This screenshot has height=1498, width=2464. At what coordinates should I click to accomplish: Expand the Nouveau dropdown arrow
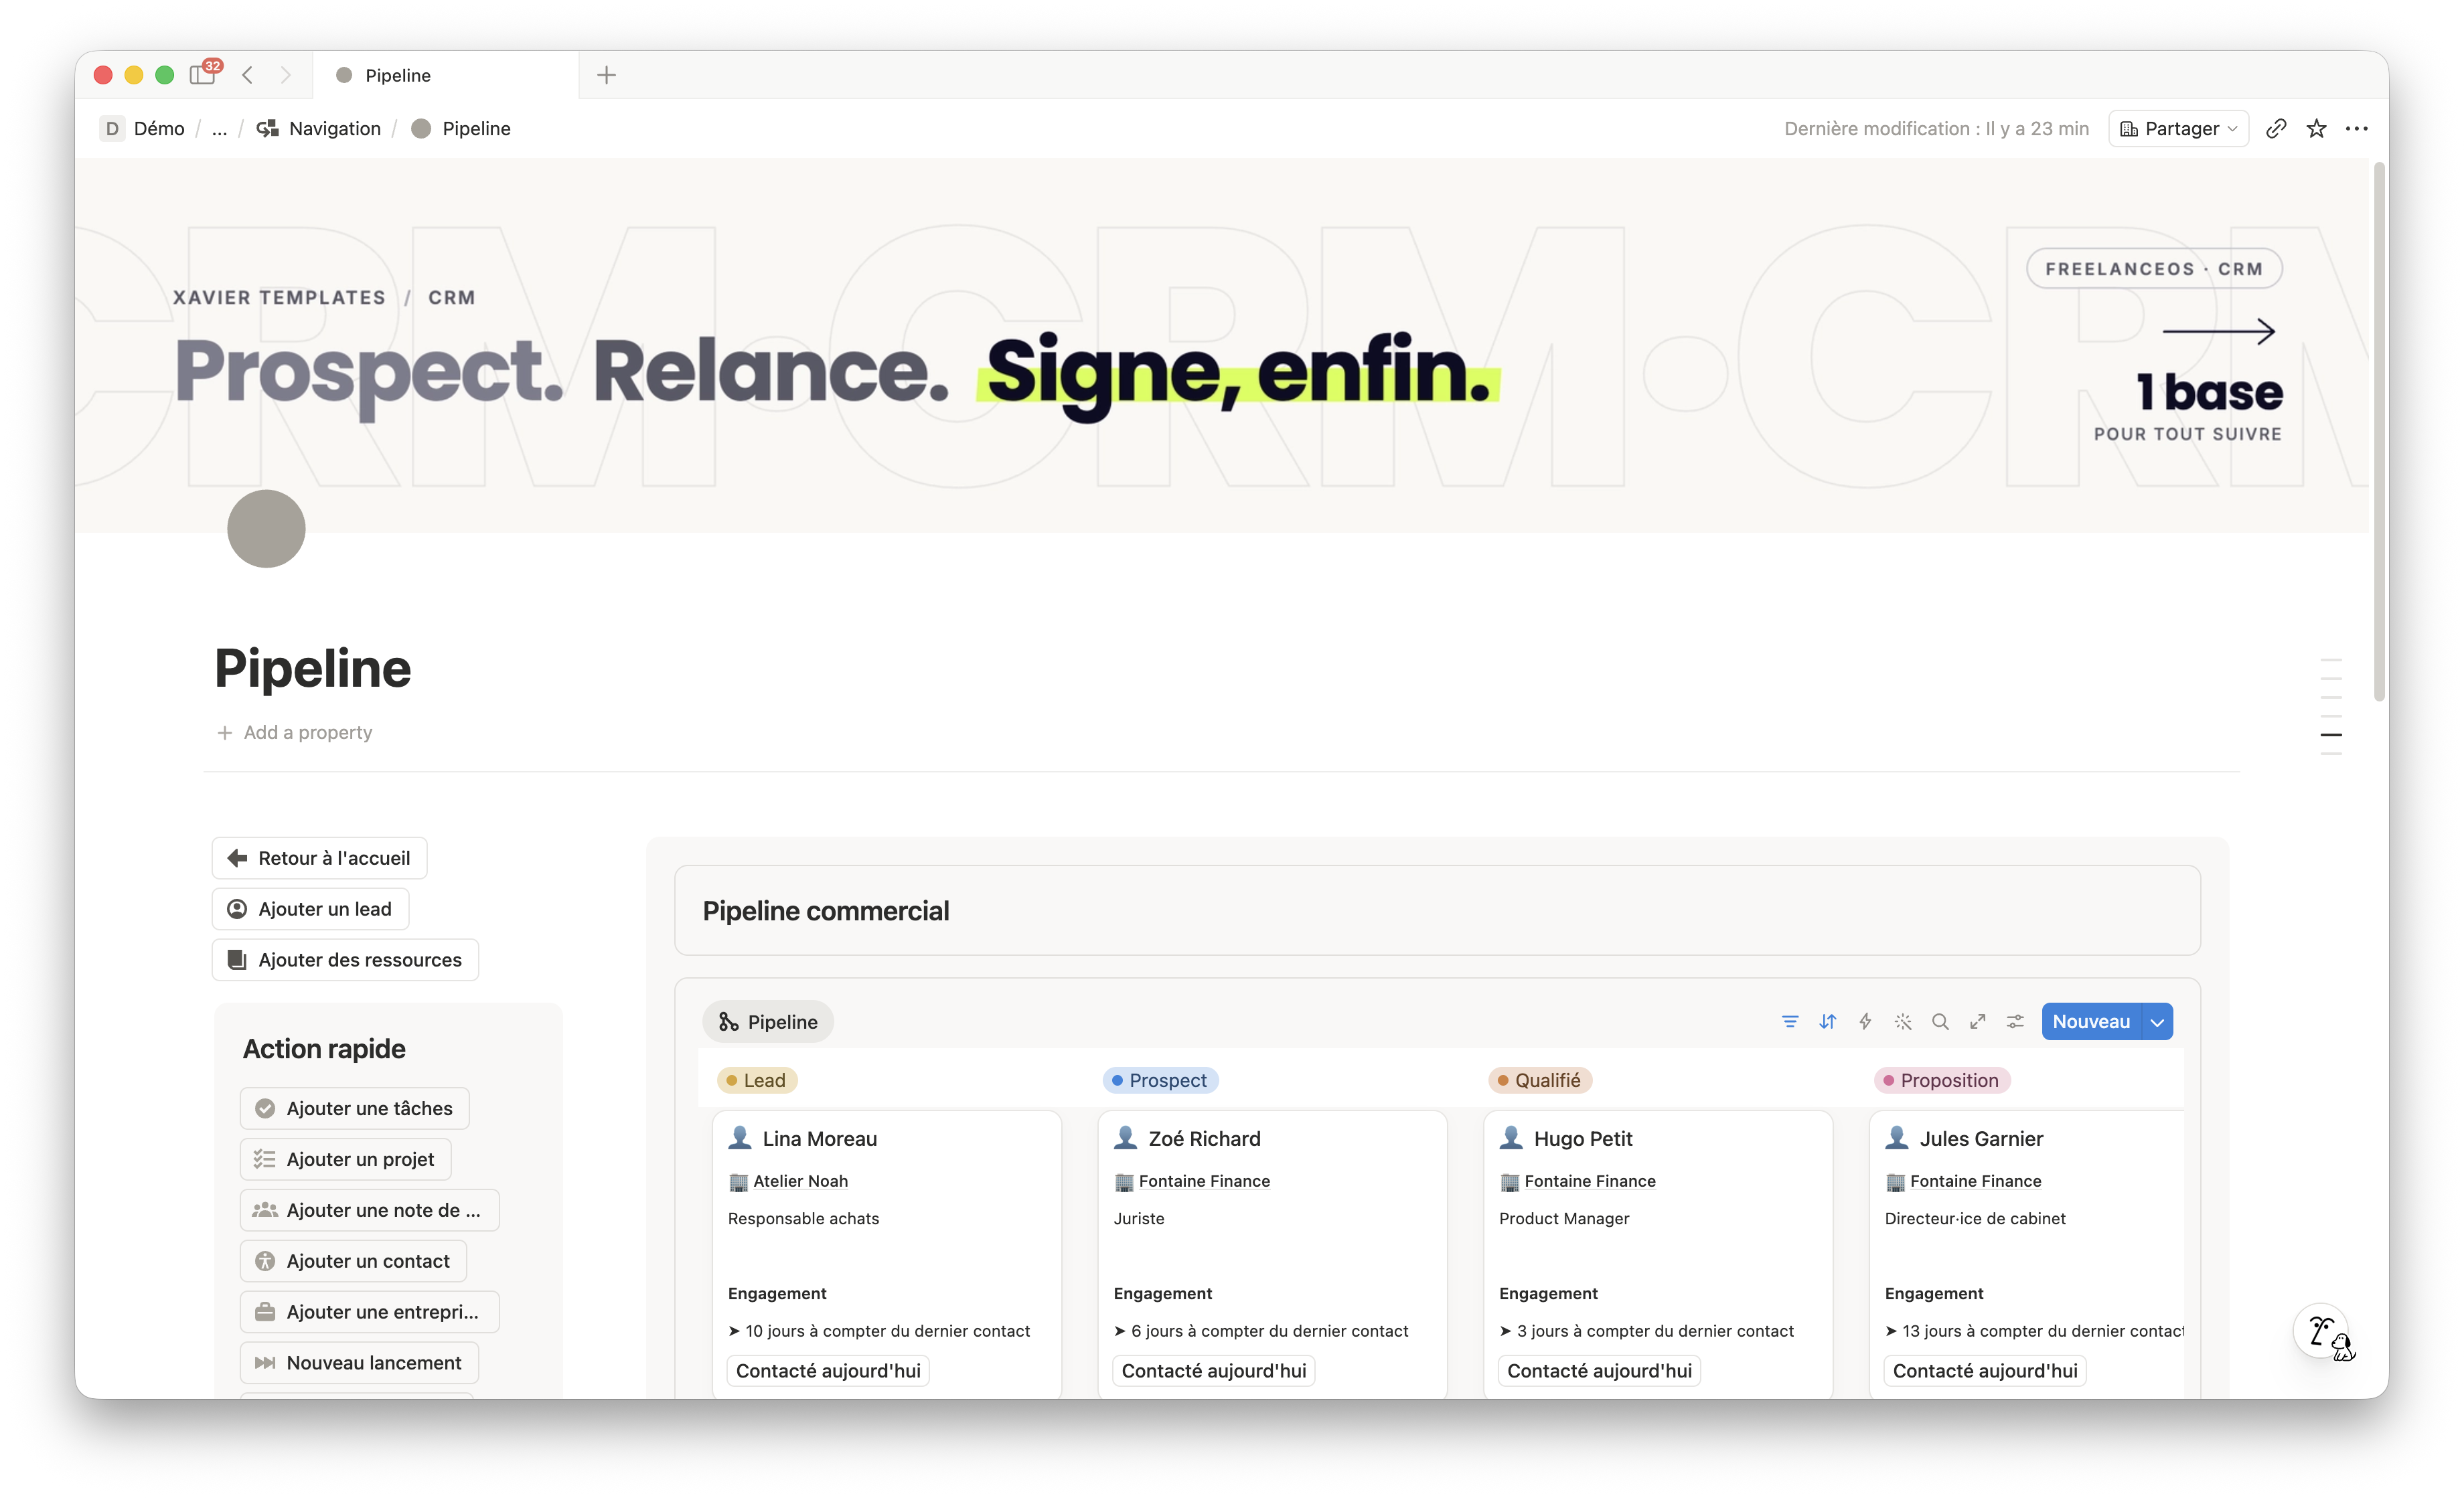pos(2158,1021)
